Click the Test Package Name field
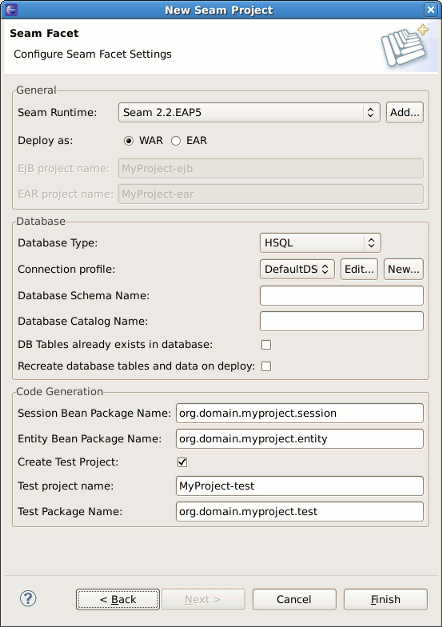 tap(300, 511)
